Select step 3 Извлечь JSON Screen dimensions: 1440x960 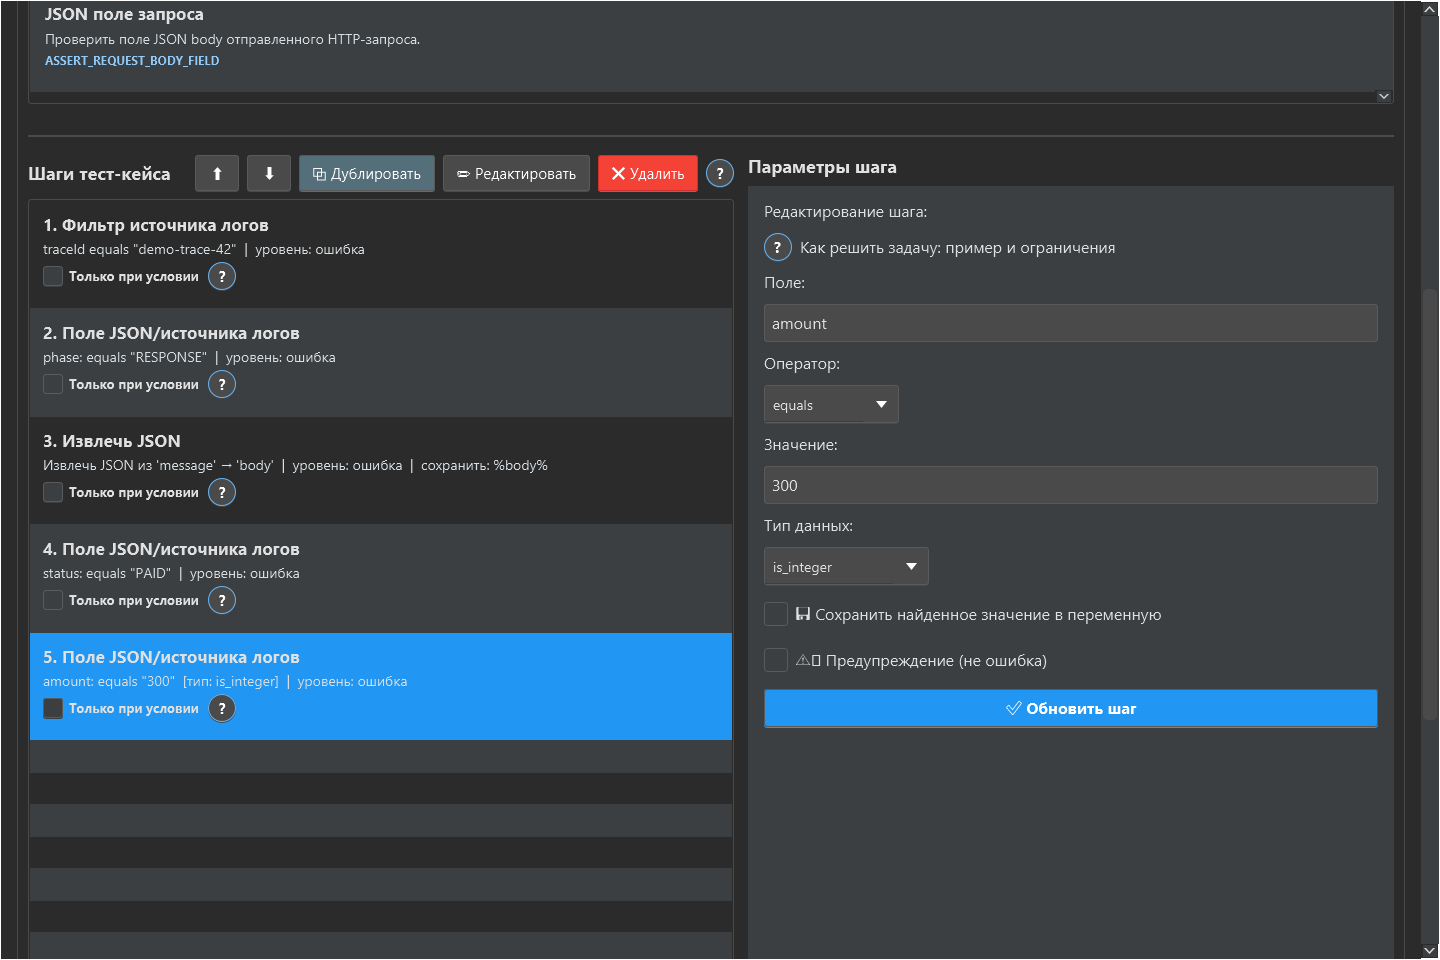(x=381, y=470)
